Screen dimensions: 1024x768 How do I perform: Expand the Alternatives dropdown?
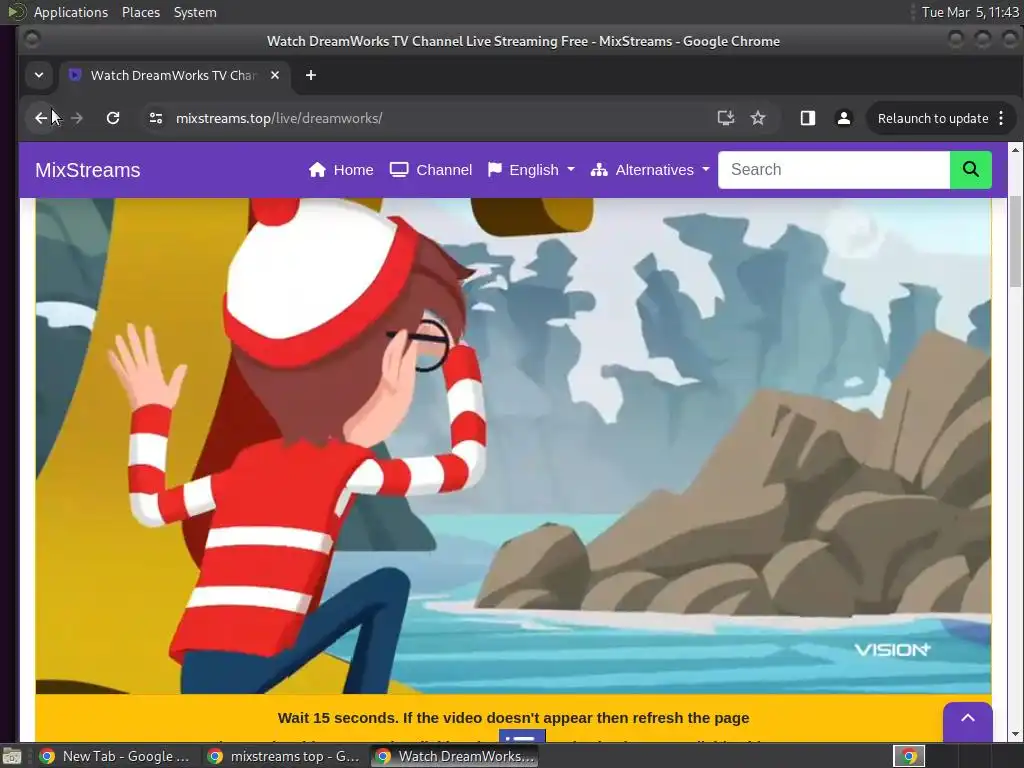point(650,170)
